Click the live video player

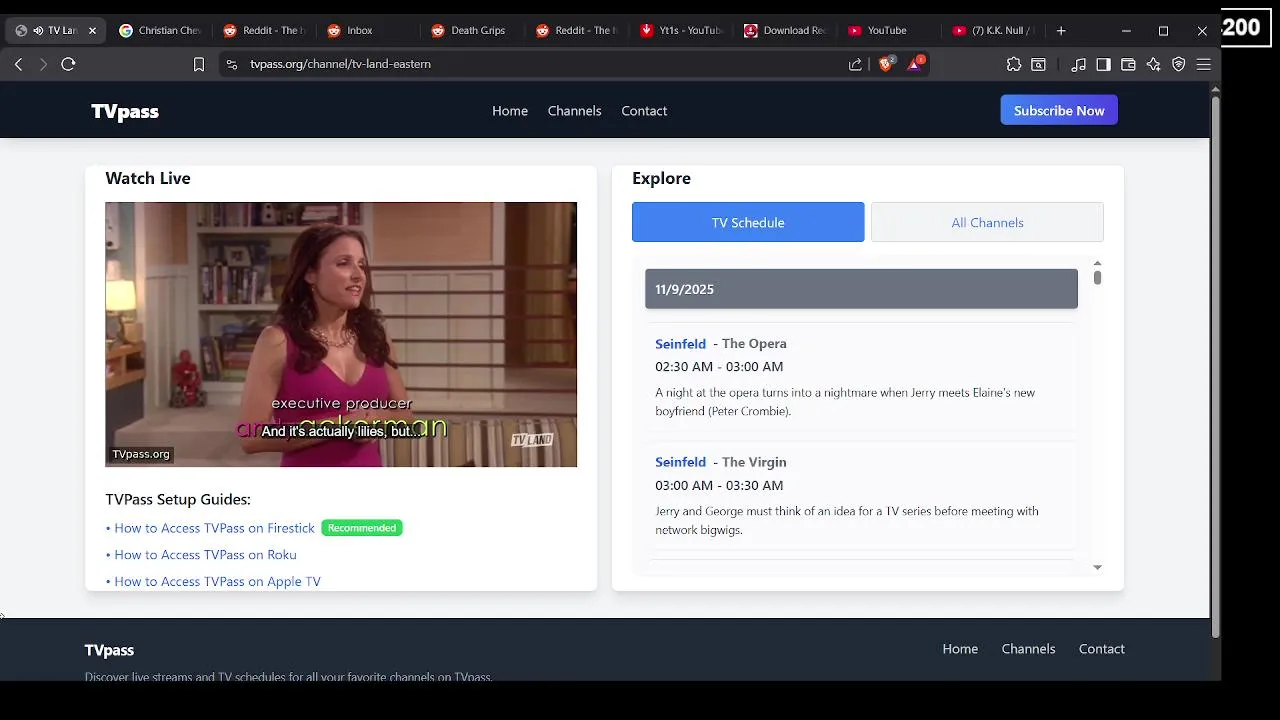(x=341, y=334)
